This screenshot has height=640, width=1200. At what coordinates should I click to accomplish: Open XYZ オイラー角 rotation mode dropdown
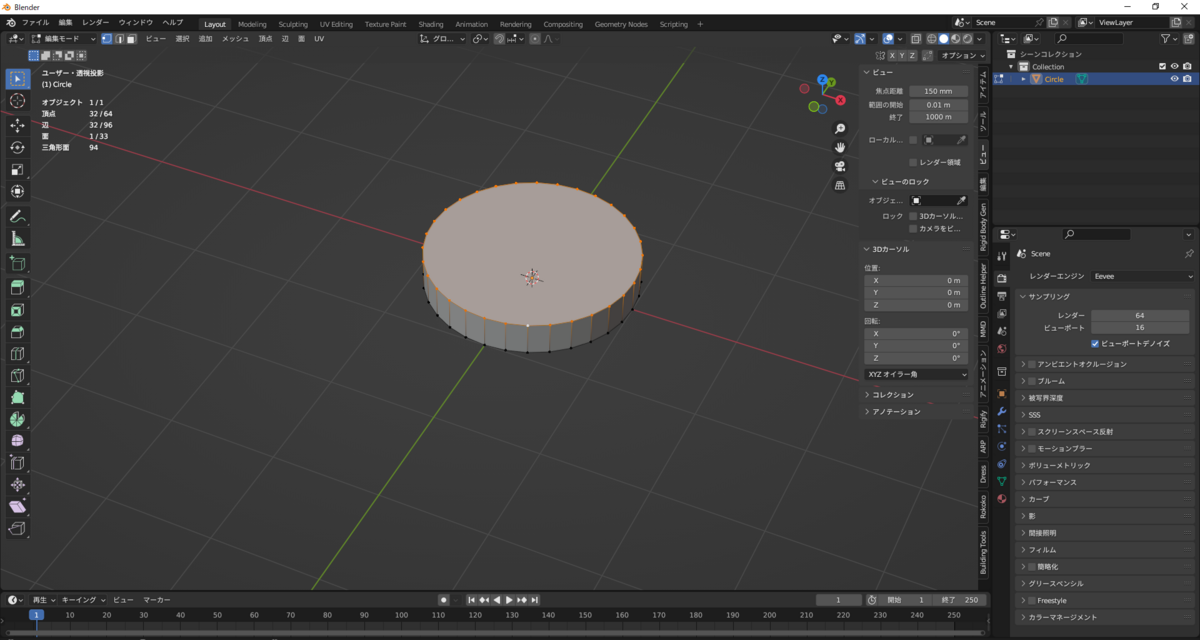point(917,374)
